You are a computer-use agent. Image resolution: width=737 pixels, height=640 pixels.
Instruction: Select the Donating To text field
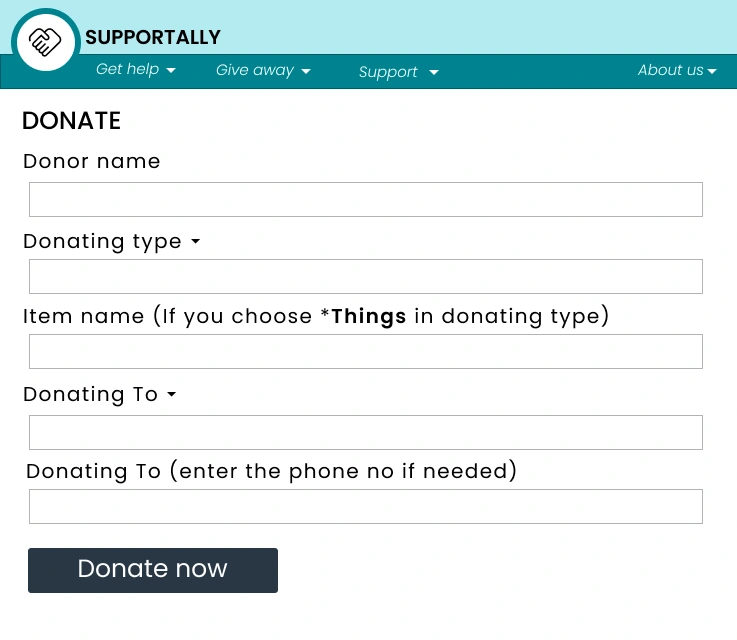365,432
